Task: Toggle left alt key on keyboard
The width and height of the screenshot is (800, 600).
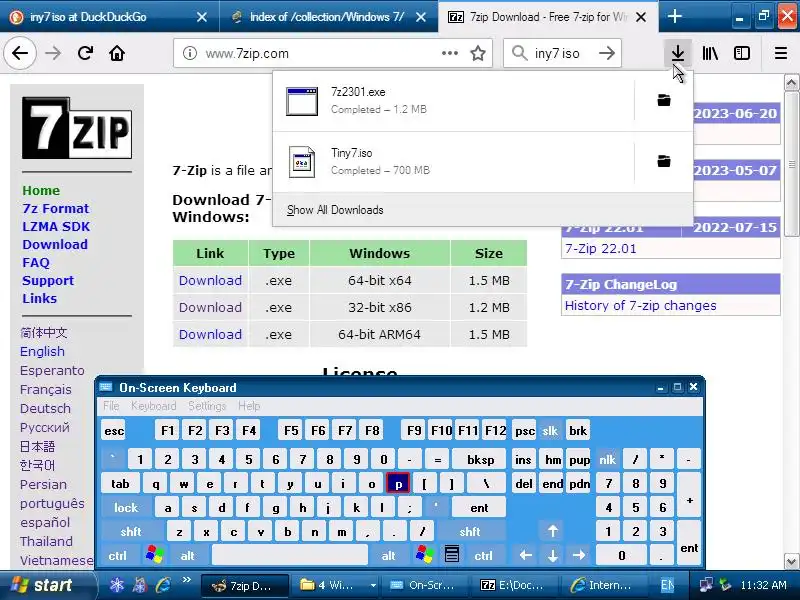Action: coord(187,555)
